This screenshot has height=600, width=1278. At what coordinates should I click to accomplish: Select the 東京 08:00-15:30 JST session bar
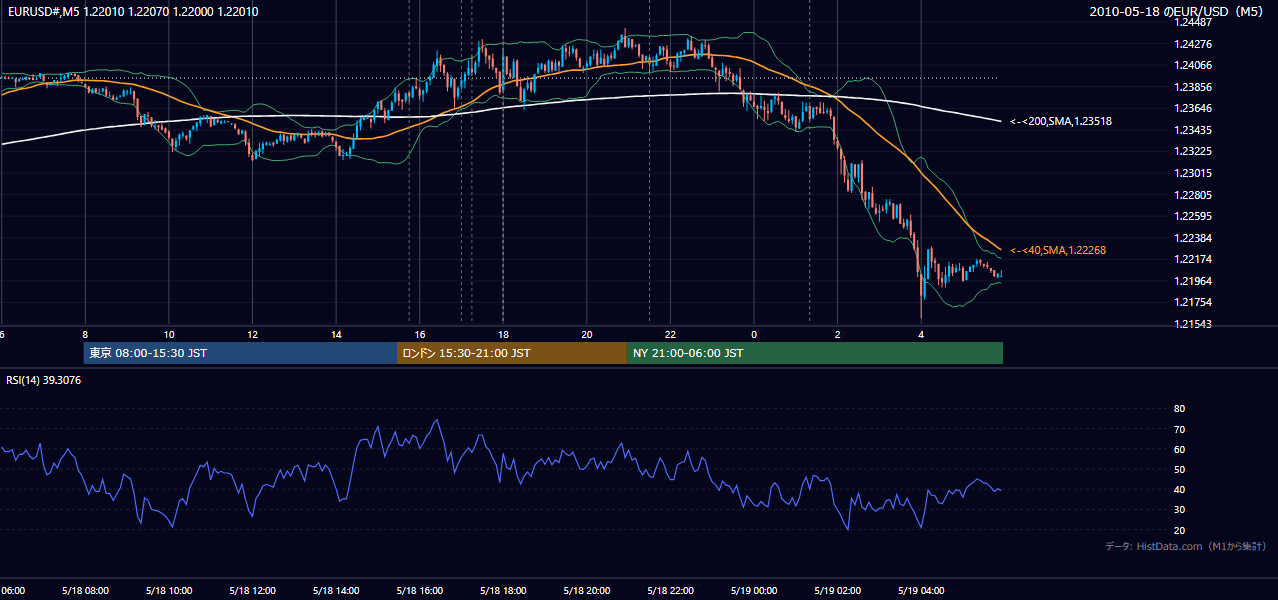point(240,353)
